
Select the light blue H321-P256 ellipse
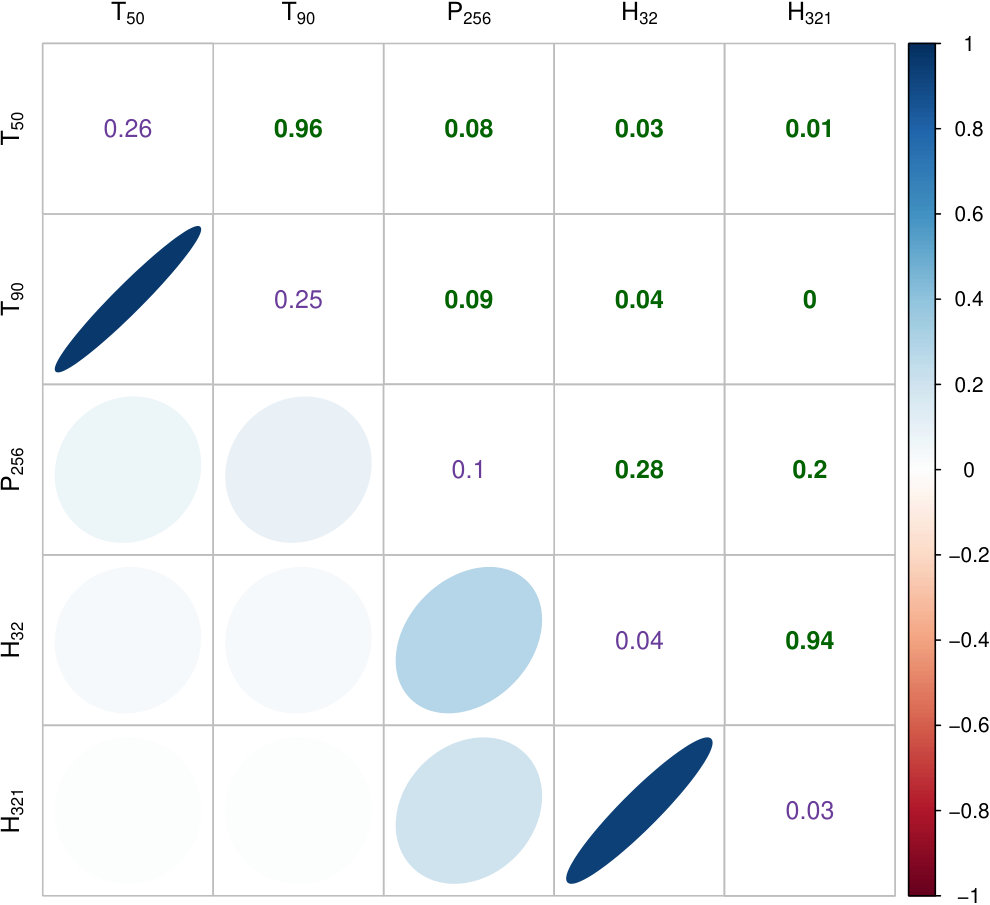pyautogui.click(x=468, y=810)
